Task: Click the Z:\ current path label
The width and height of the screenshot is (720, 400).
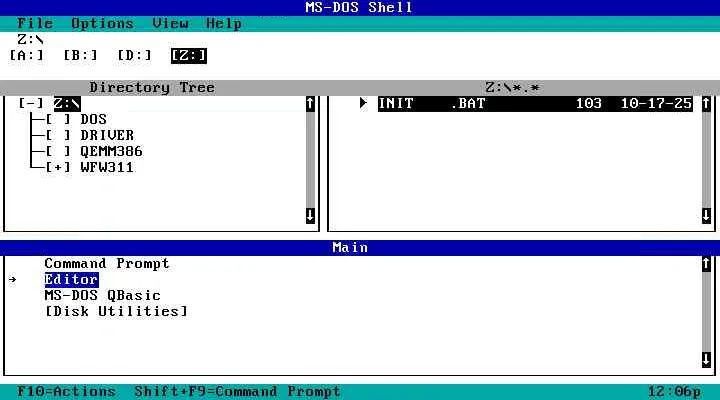Action: [30, 39]
